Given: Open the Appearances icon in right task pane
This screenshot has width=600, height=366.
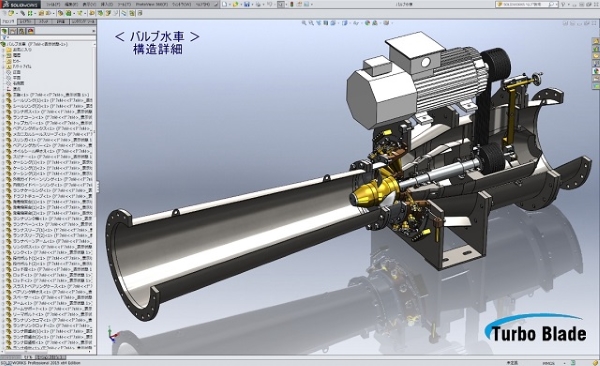Looking at the screenshot, I should pos(596,71).
